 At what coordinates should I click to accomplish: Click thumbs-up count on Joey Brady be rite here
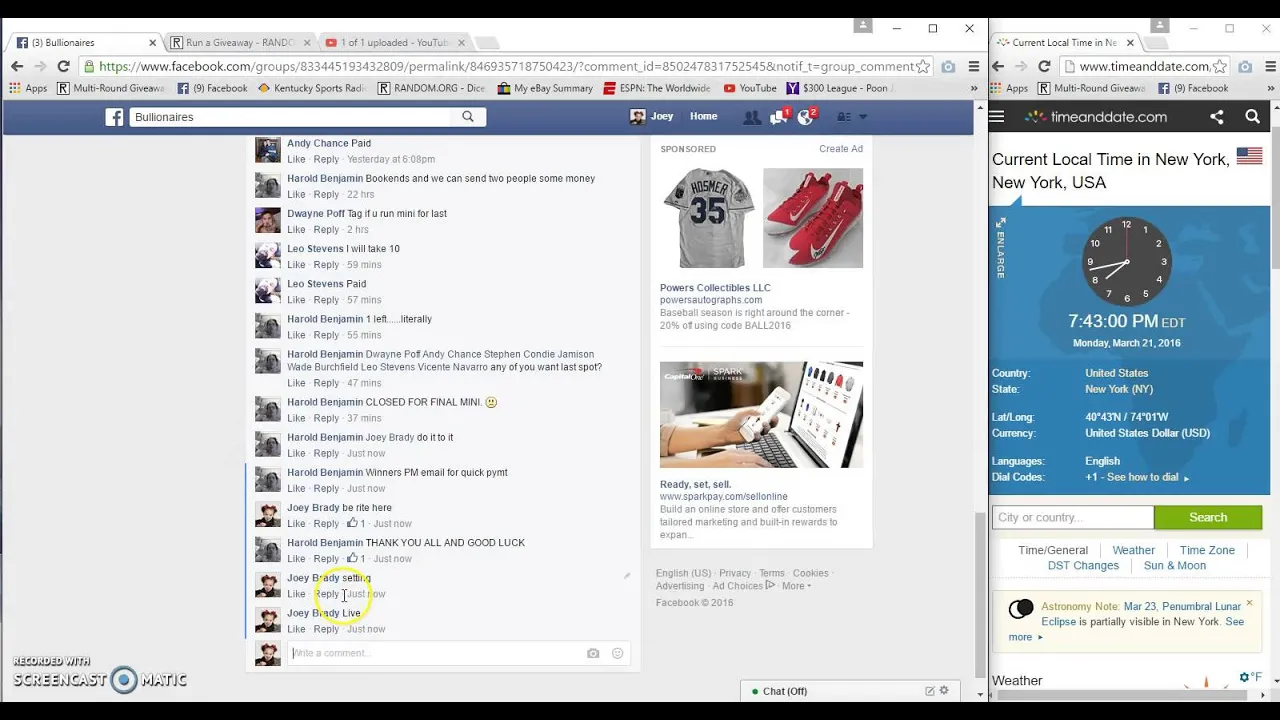point(356,523)
